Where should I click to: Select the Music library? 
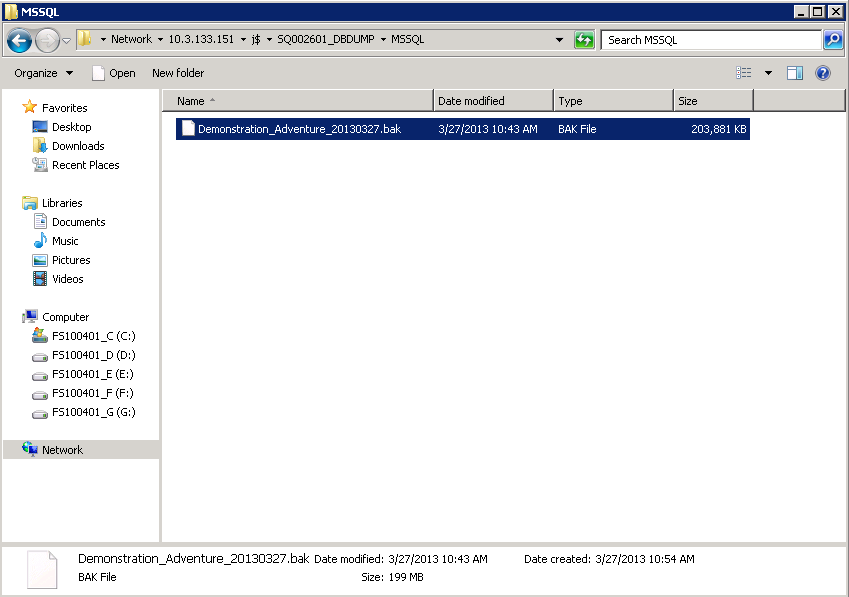click(x=65, y=241)
